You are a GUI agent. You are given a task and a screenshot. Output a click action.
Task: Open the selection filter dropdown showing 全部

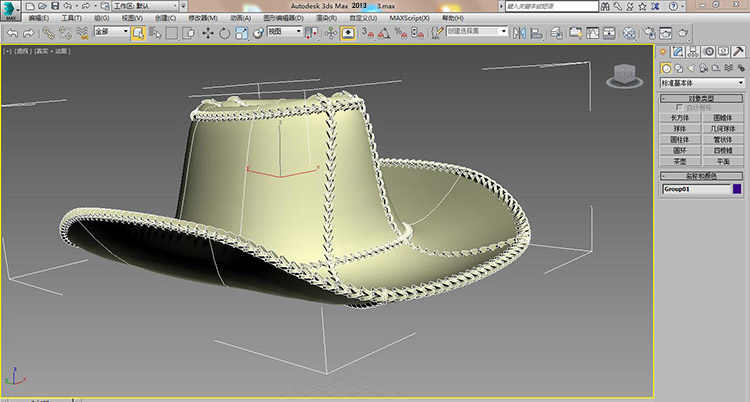[x=112, y=33]
